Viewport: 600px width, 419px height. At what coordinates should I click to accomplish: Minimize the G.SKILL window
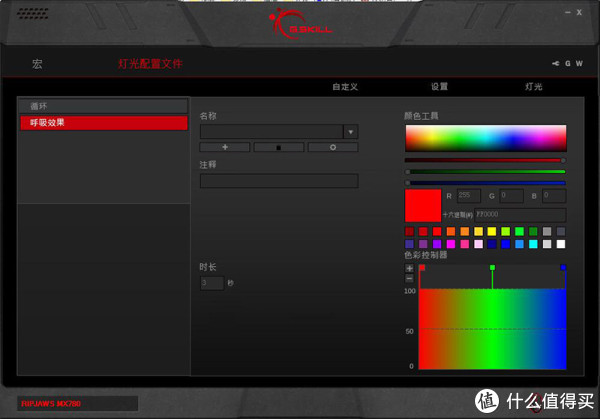point(568,12)
